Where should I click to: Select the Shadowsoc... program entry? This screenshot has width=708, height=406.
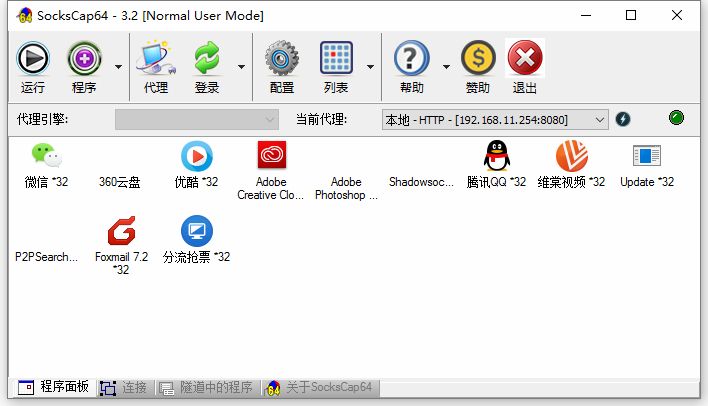(421, 182)
